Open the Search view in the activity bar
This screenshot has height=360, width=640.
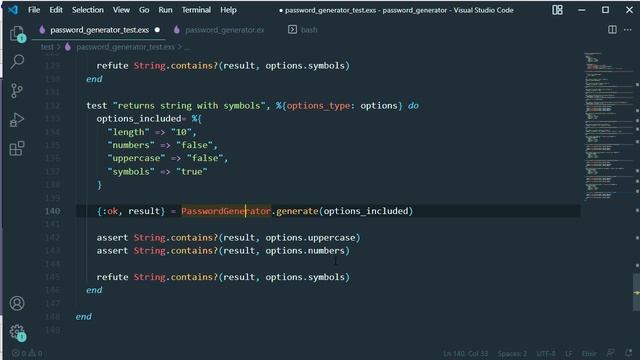coord(17,62)
